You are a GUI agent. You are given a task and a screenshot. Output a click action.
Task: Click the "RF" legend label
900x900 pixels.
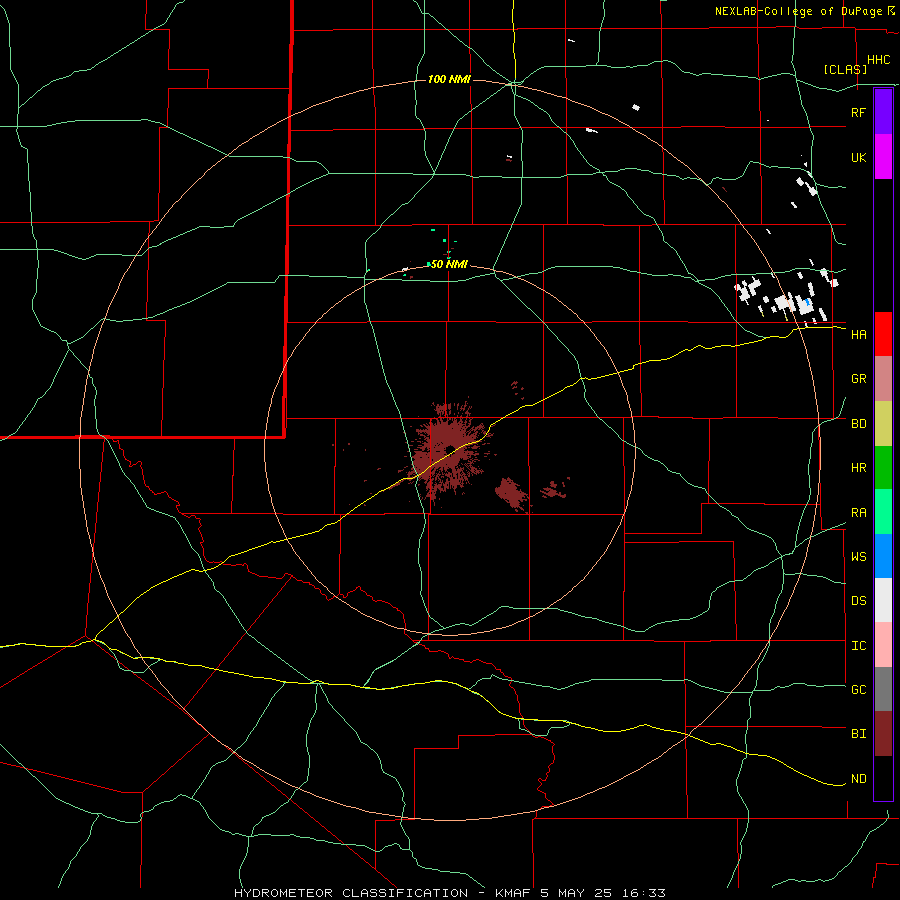pyautogui.click(x=858, y=112)
